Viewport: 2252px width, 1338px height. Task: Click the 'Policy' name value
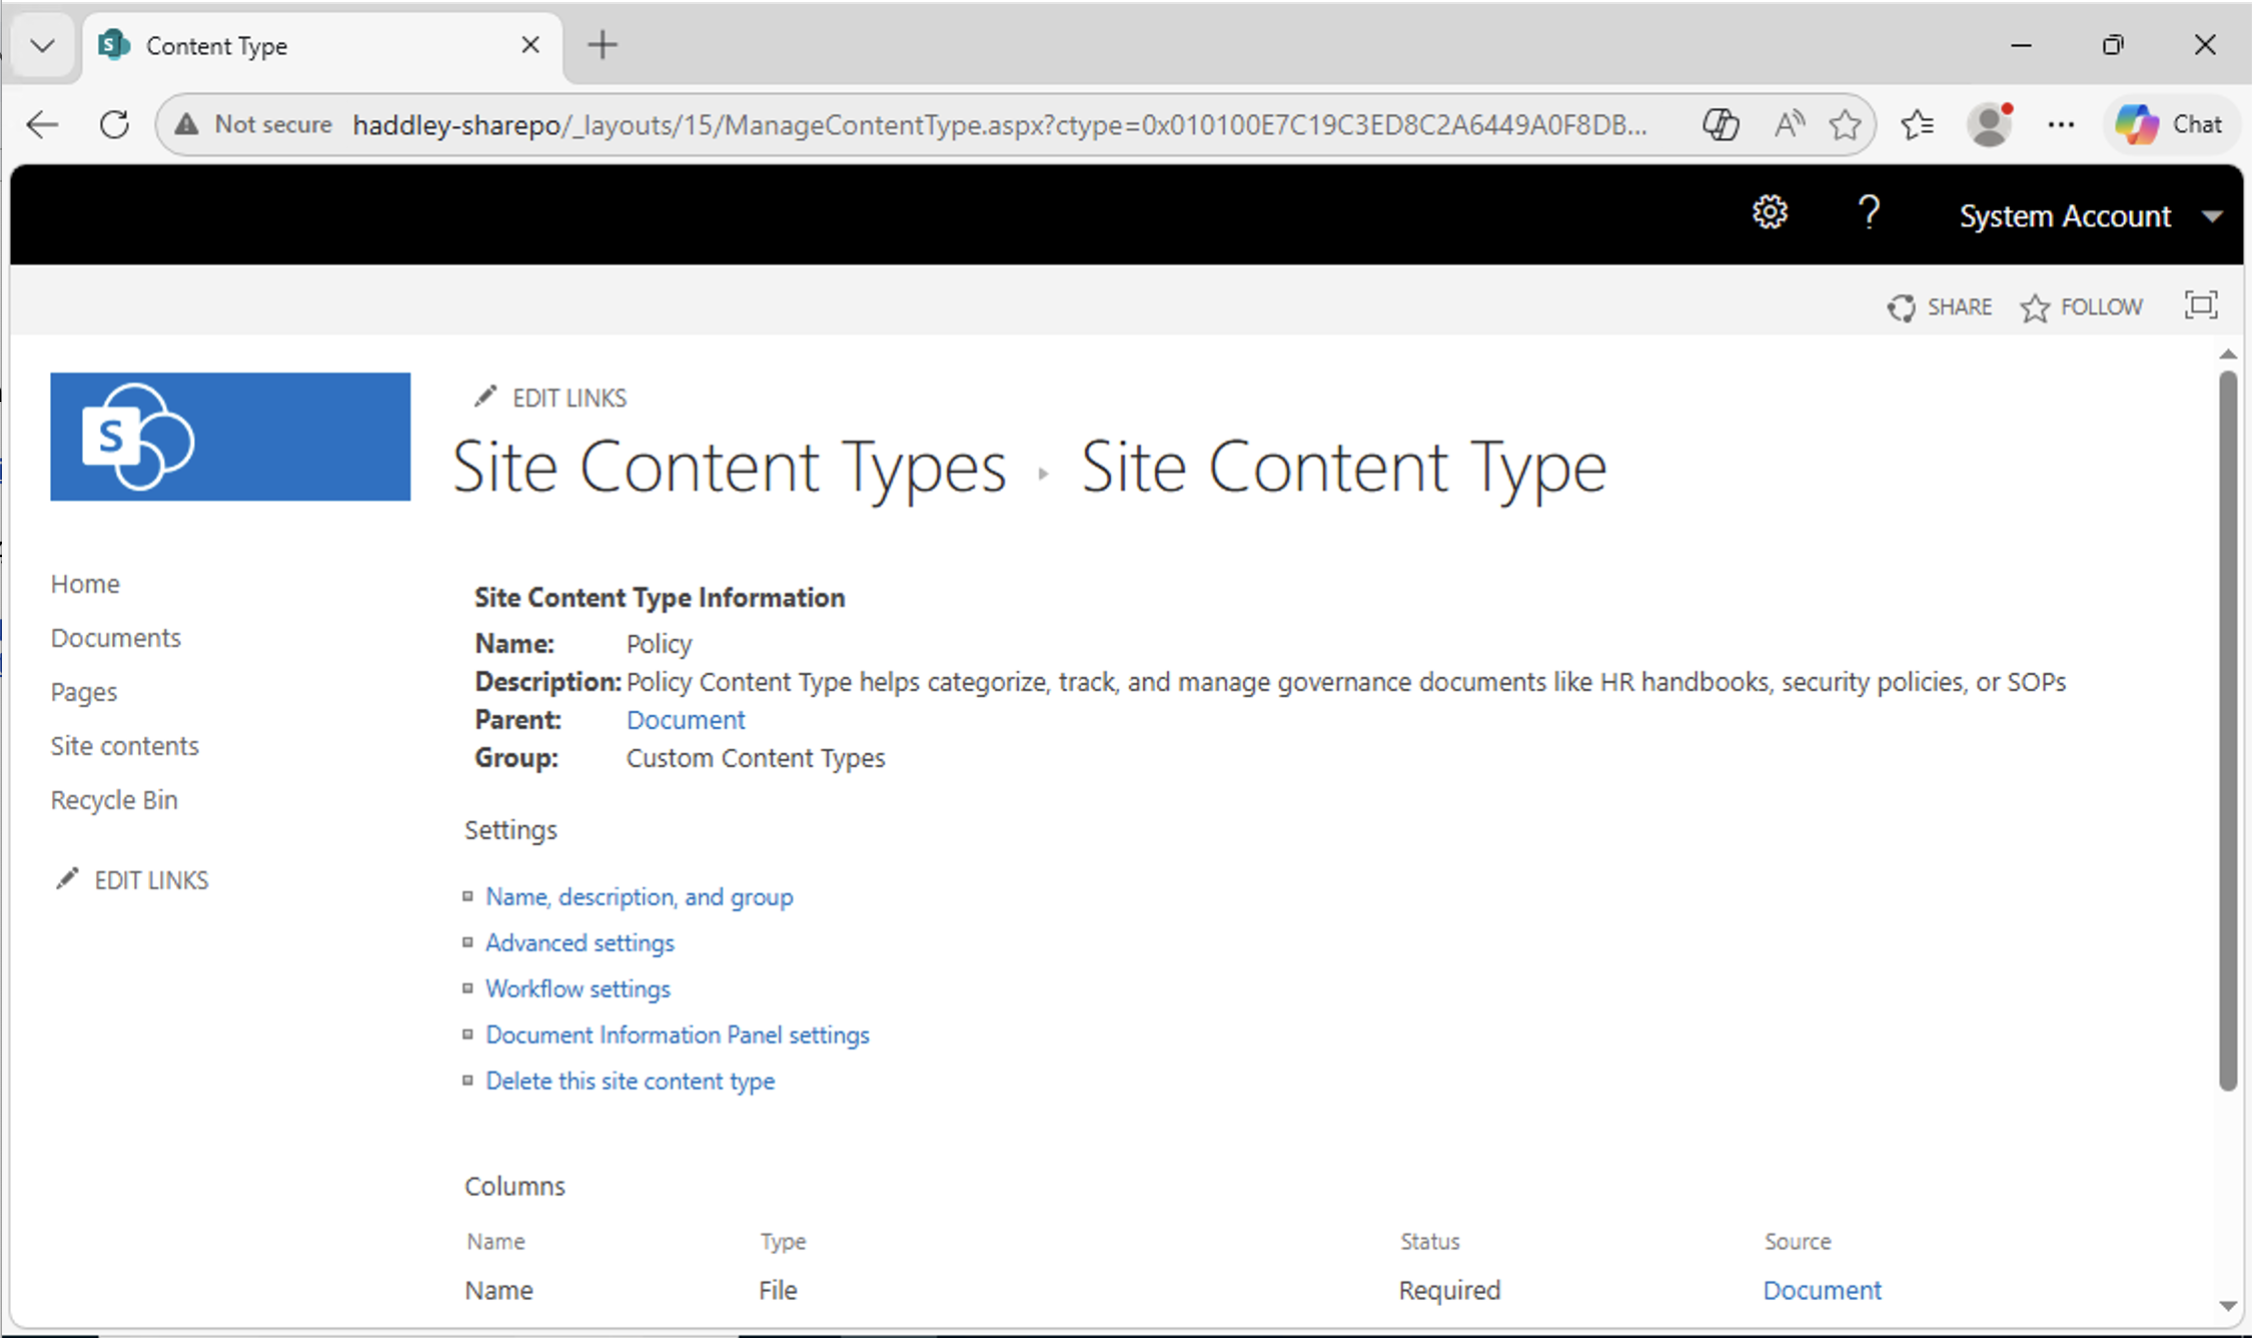coord(659,644)
